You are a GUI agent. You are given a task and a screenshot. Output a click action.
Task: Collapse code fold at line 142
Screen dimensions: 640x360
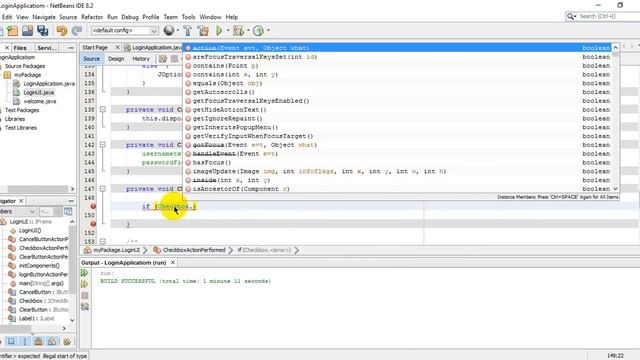point(102,145)
